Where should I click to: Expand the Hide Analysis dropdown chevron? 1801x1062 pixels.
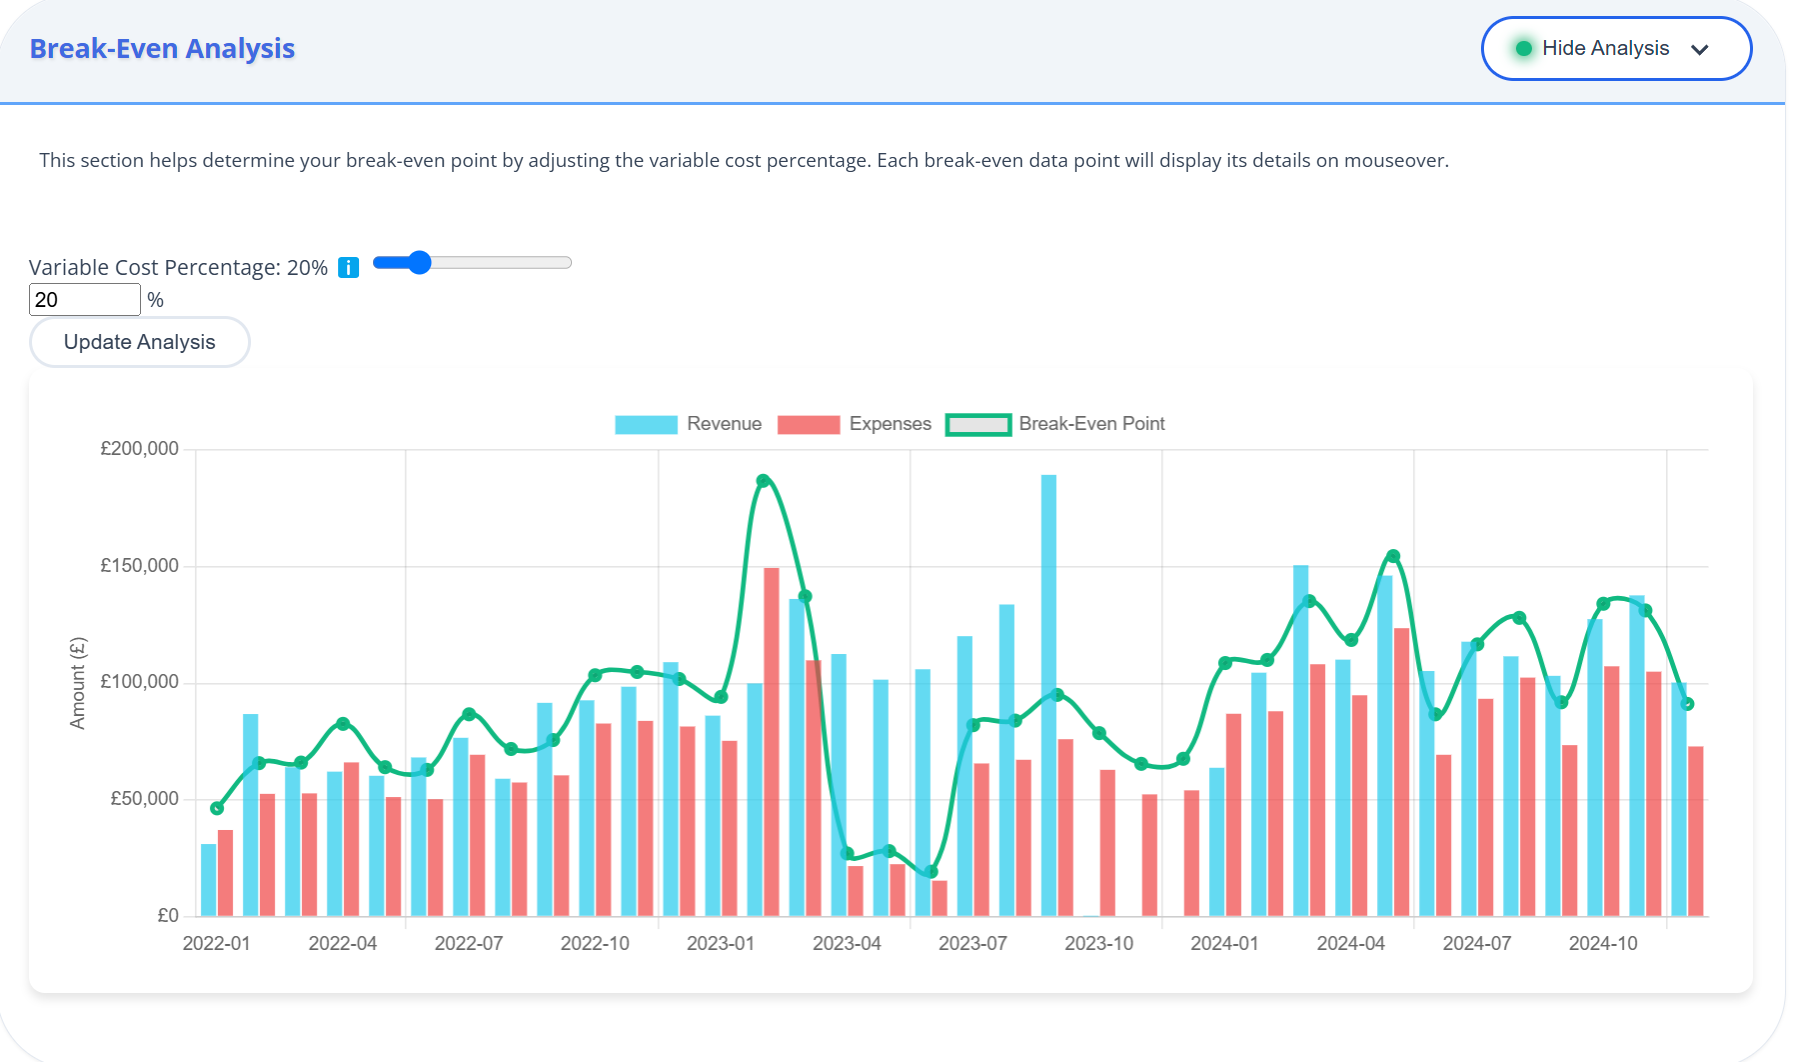coord(1701,48)
